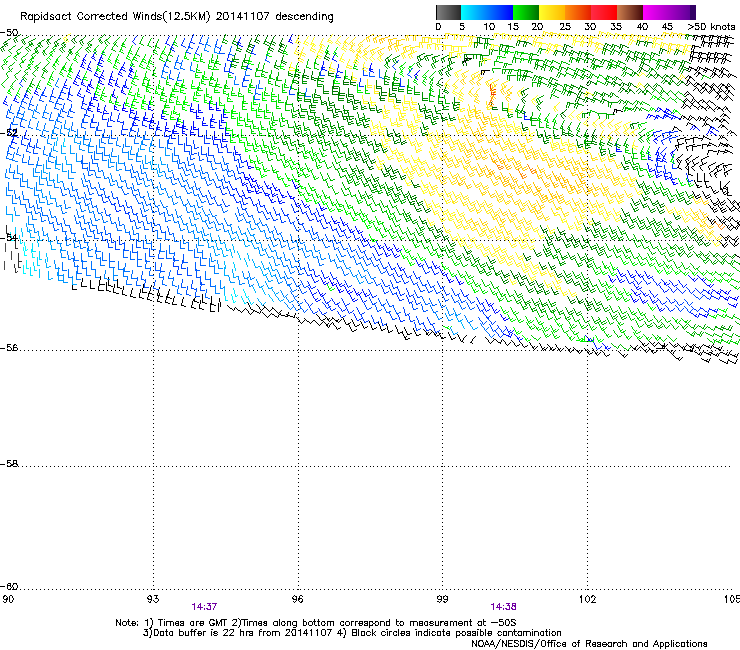Click the '10' legend tick label
The height and width of the screenshot is (650, 740).
coord(489,27)
